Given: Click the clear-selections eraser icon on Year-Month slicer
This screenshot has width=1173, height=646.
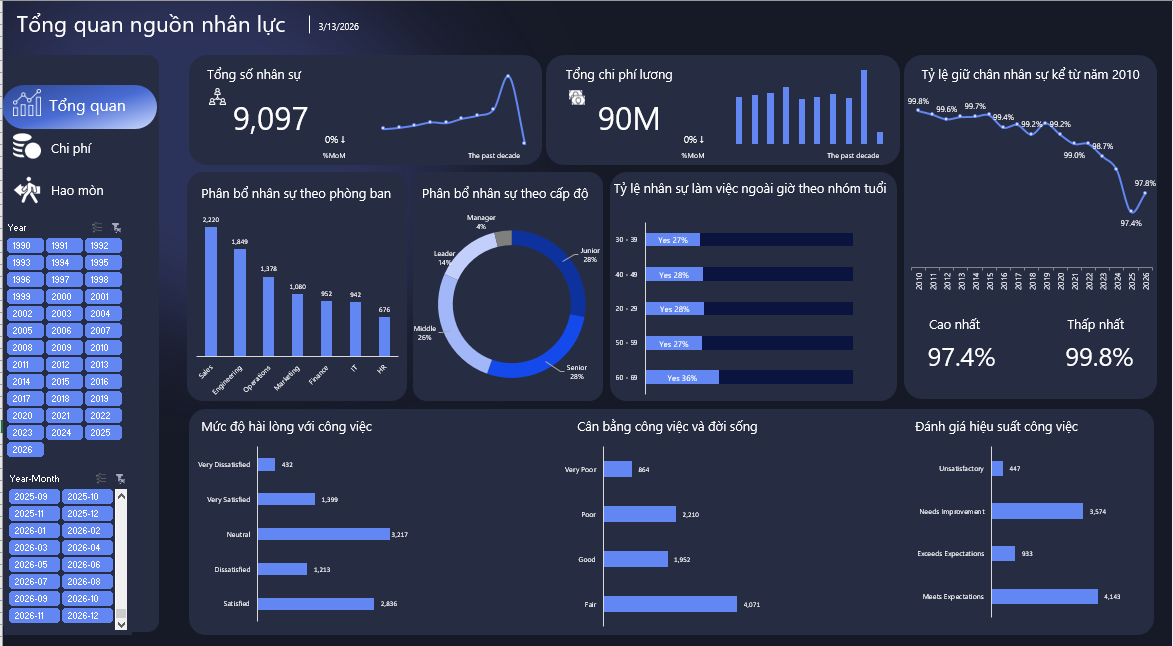Looking at the screenshot, I should point(122,478).
